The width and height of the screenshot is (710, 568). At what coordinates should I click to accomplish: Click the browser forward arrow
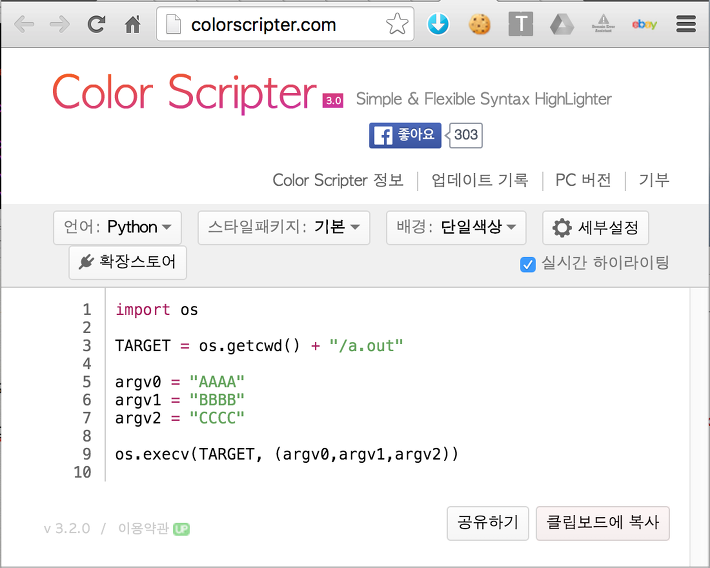point(60,24)
